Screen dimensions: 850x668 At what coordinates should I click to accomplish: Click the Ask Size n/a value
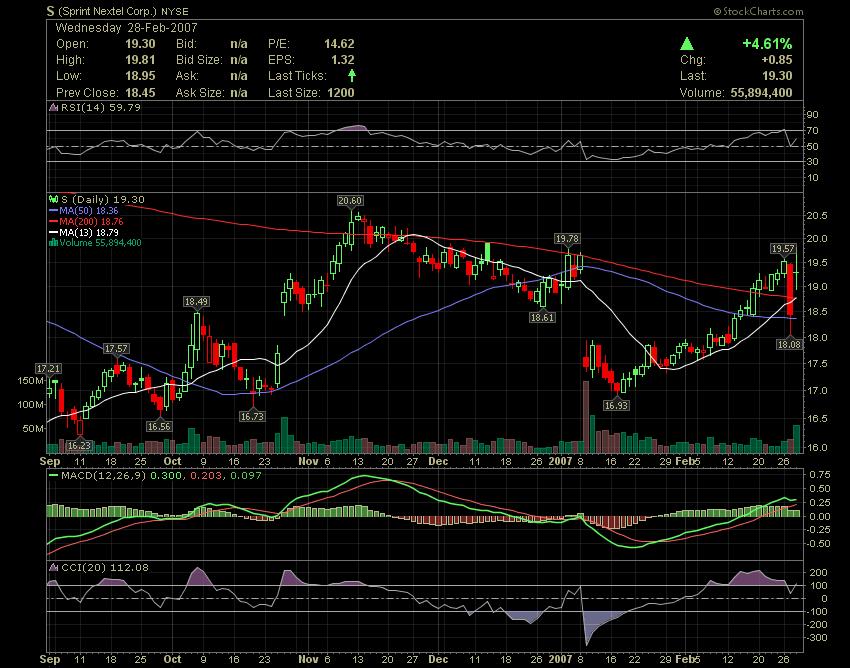pos(239,93)
